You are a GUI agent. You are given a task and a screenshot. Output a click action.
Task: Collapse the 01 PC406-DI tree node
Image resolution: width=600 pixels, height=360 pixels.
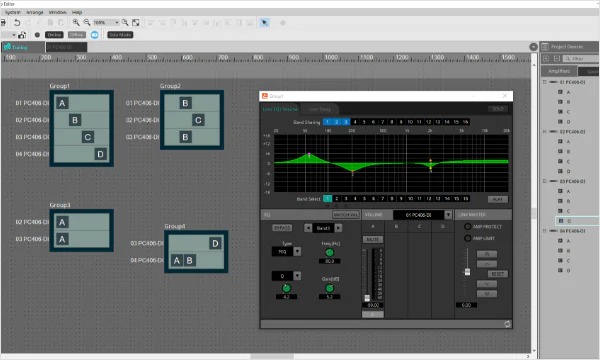click(545, 82)
